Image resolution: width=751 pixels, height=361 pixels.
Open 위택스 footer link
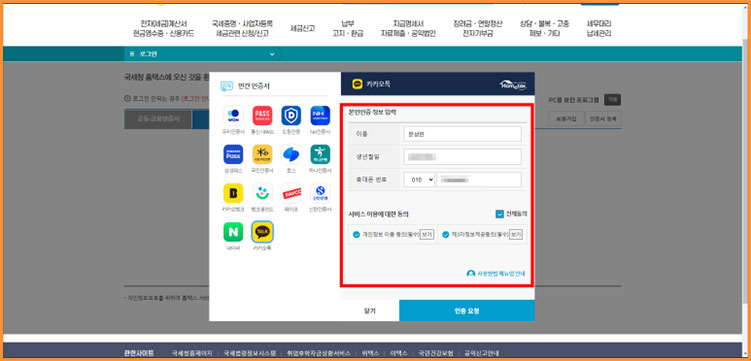370,353
